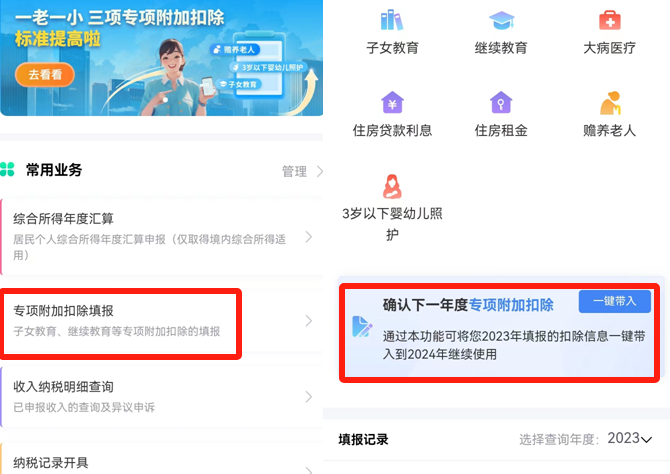Click the green 常用业务 clover icon
Viewport: 670px width, 474px height.
(7, 169)
